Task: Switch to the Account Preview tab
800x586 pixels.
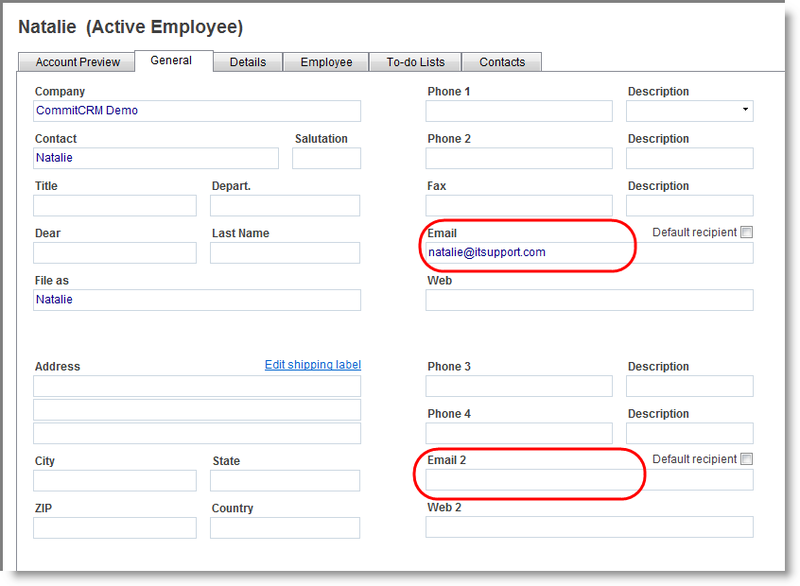Action: pyautogui.click(x=76, y=62)
